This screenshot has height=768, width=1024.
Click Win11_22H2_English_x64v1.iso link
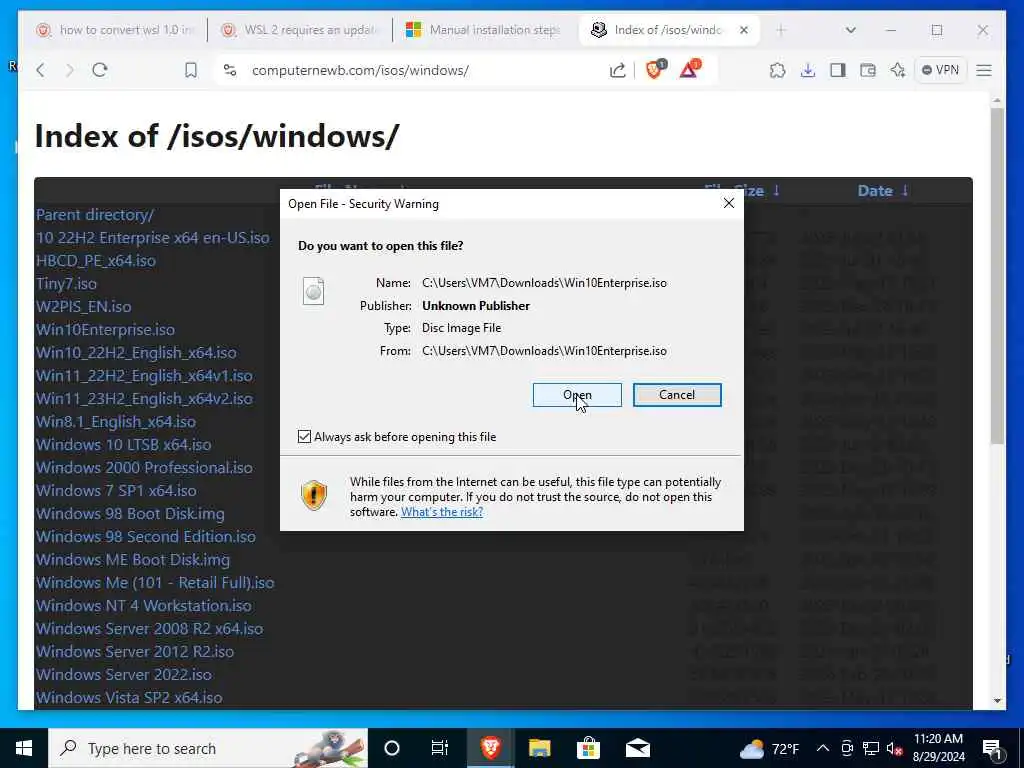[144, 376]
